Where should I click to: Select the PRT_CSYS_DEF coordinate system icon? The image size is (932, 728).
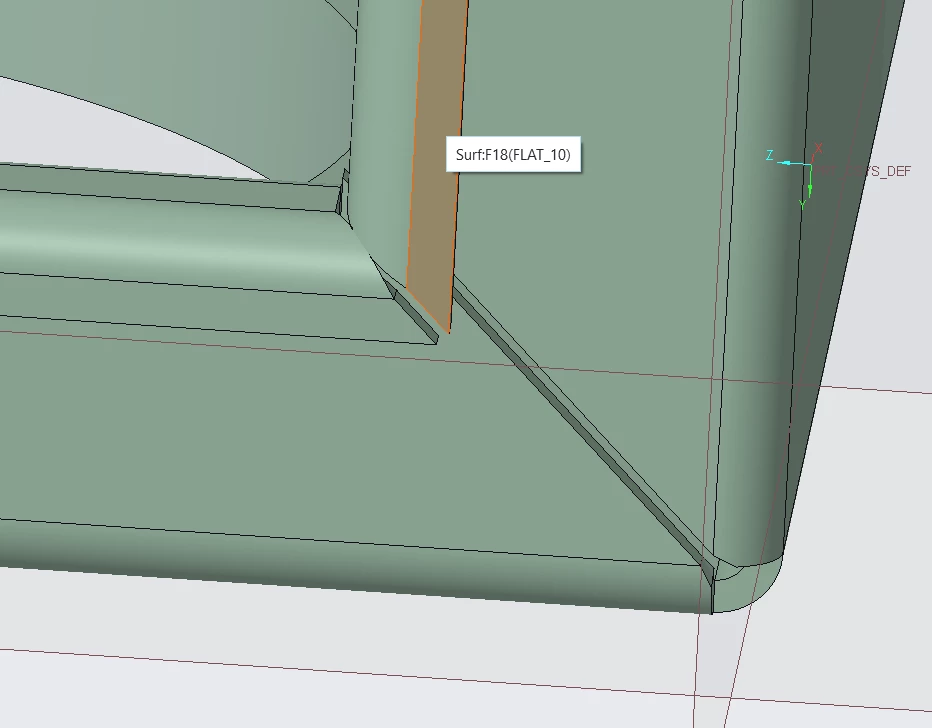pyautogui.click(x=810, y=164)
